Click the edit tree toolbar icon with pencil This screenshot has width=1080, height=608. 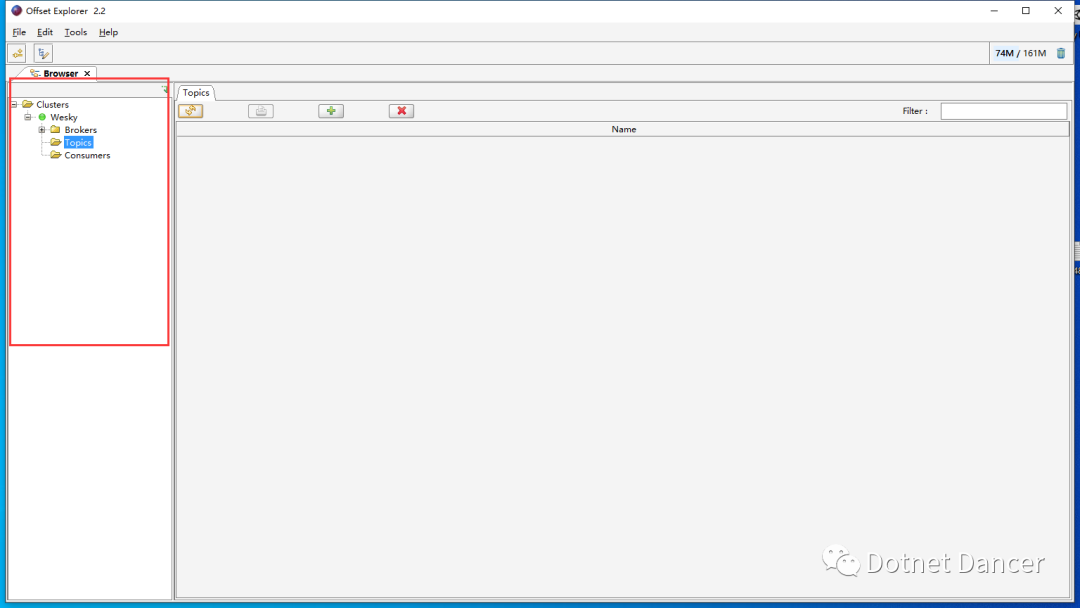pos(43,53)
